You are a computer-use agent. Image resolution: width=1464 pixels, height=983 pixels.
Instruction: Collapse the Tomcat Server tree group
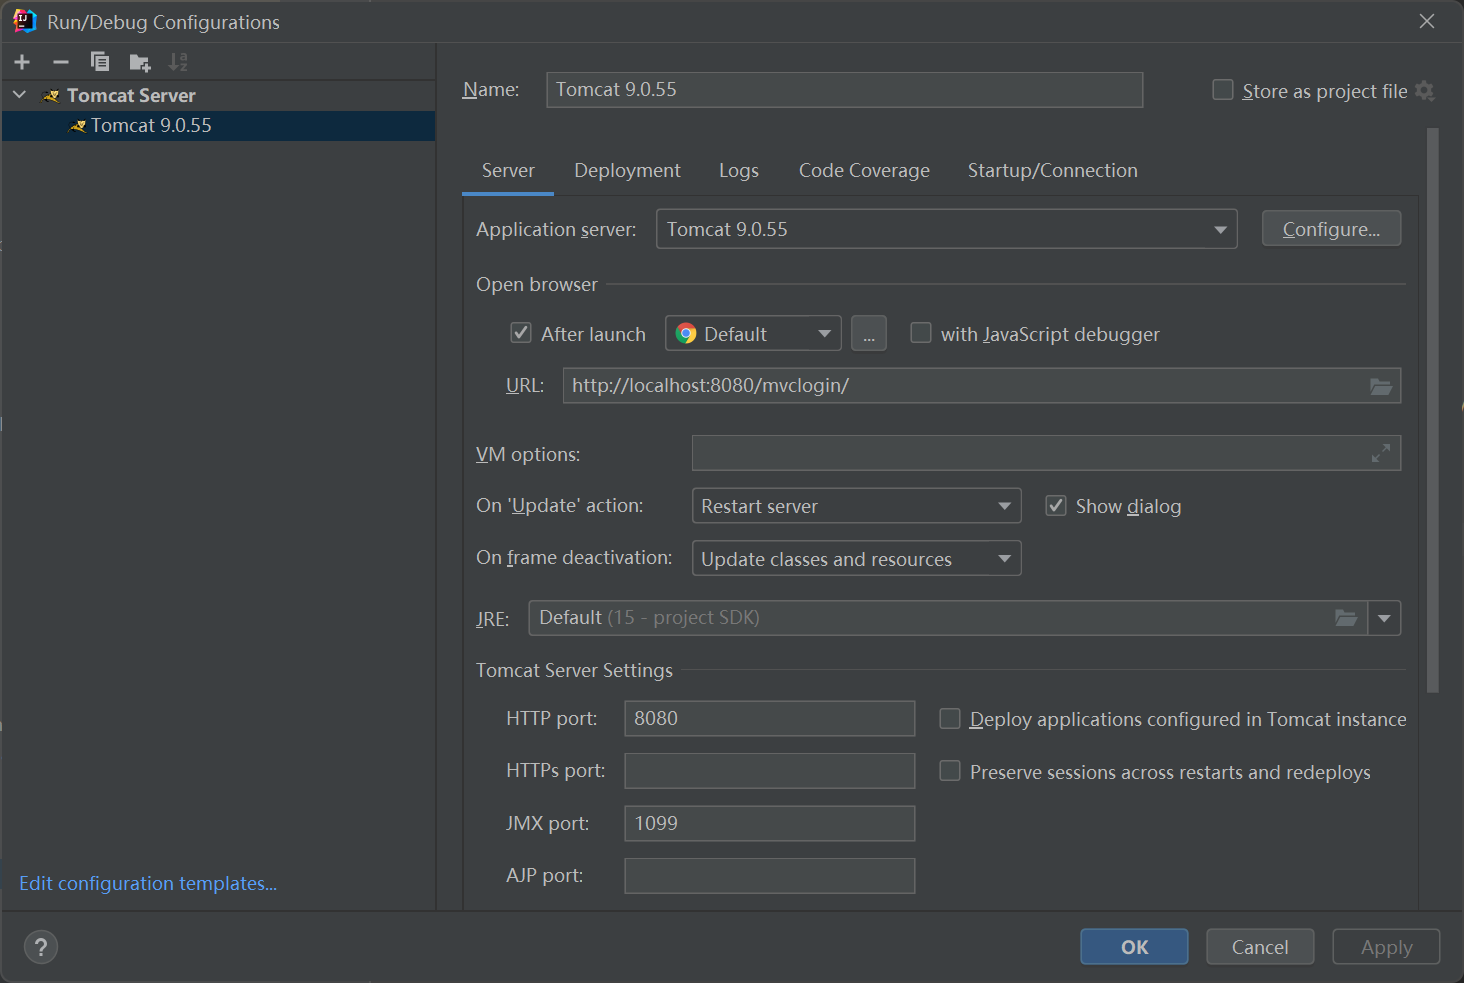coord(19,95)
